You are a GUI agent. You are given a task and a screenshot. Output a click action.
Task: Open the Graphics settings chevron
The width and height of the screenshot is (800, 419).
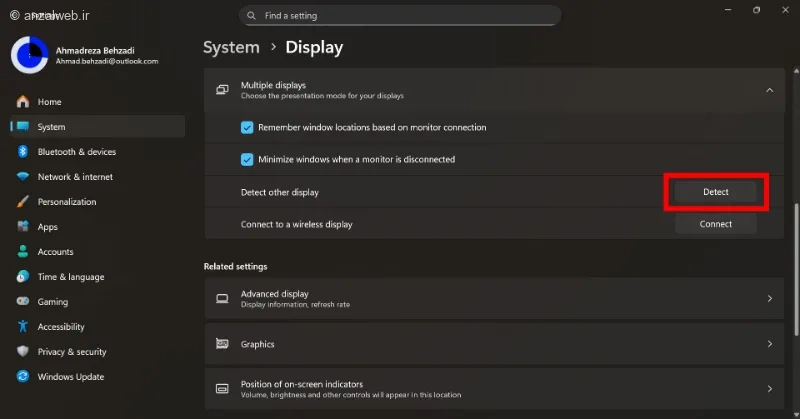769,344
